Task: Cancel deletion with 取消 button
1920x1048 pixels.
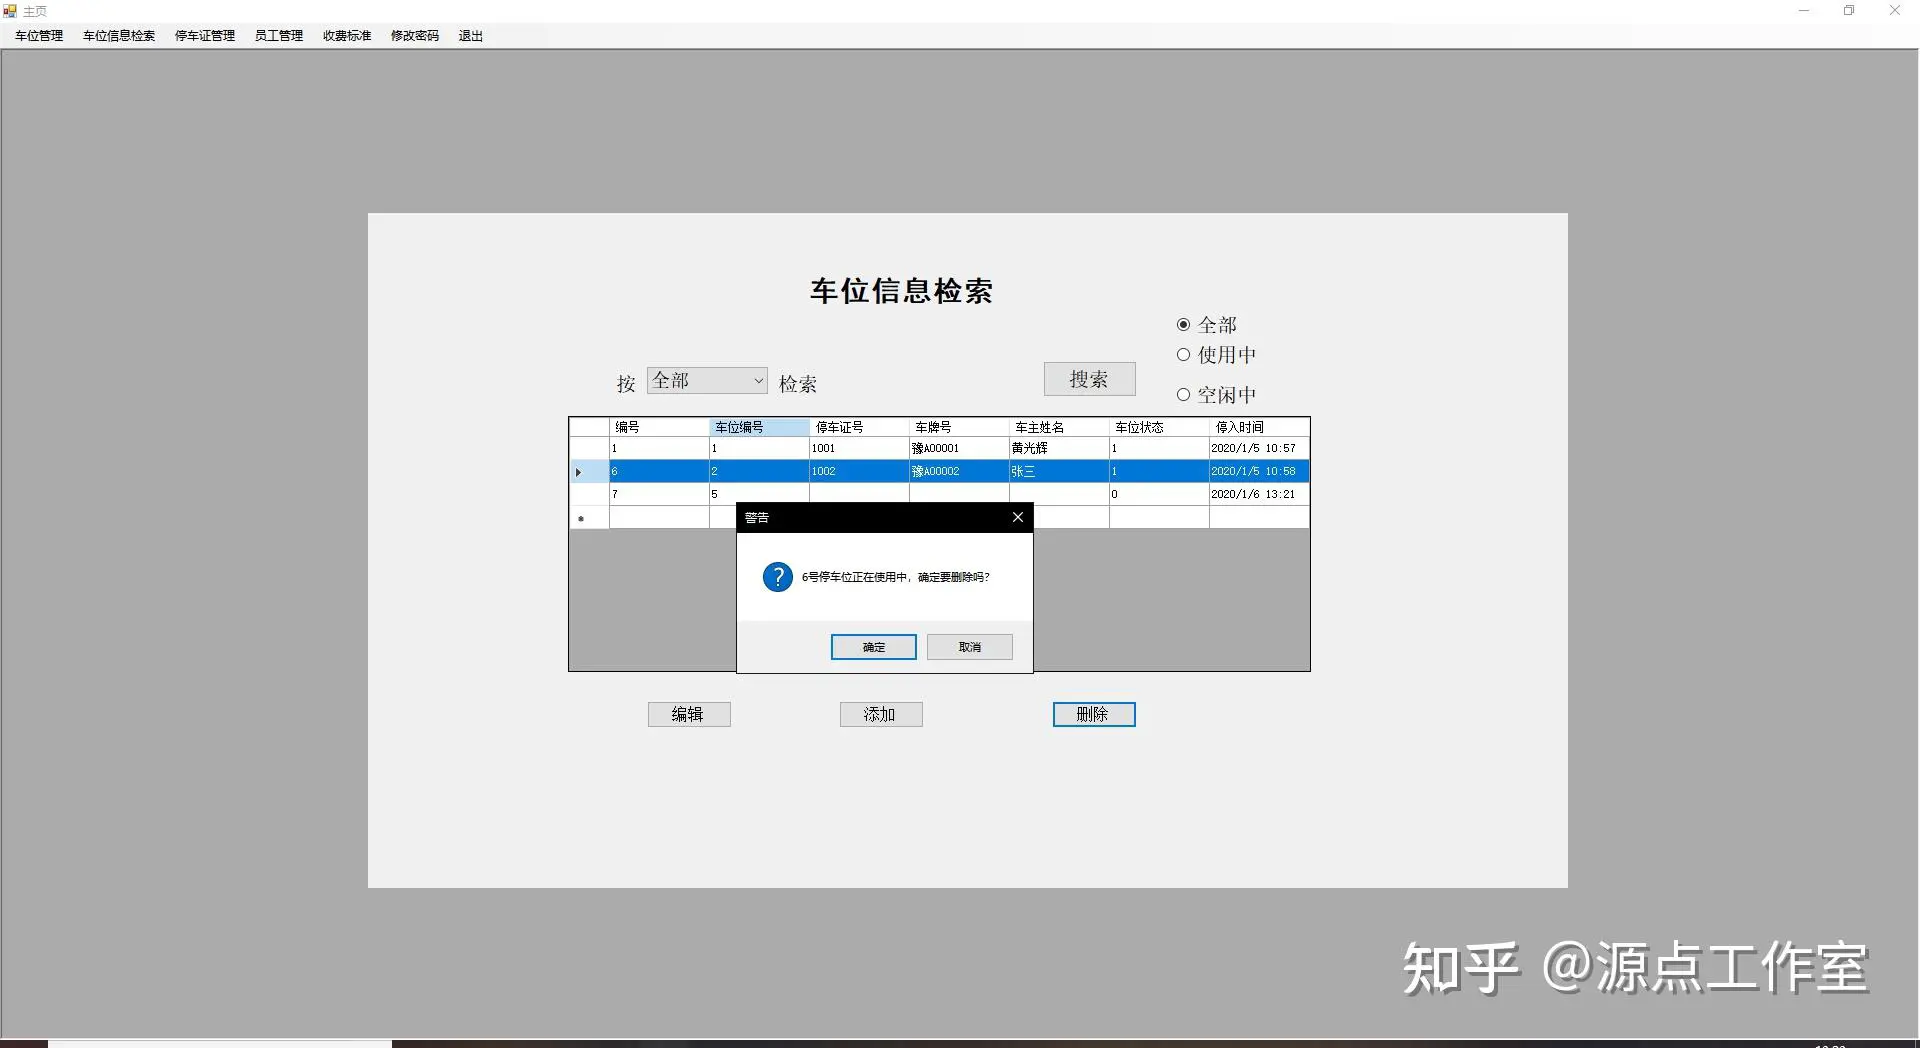Action: pos(970,647)
